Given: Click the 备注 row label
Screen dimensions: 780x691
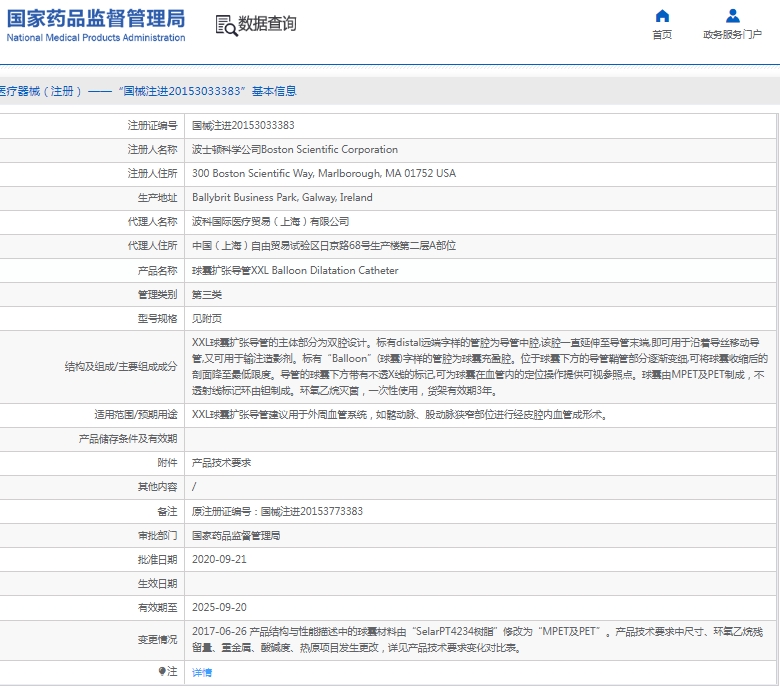Looking at the screenshot, I should [x=167, y=511].
